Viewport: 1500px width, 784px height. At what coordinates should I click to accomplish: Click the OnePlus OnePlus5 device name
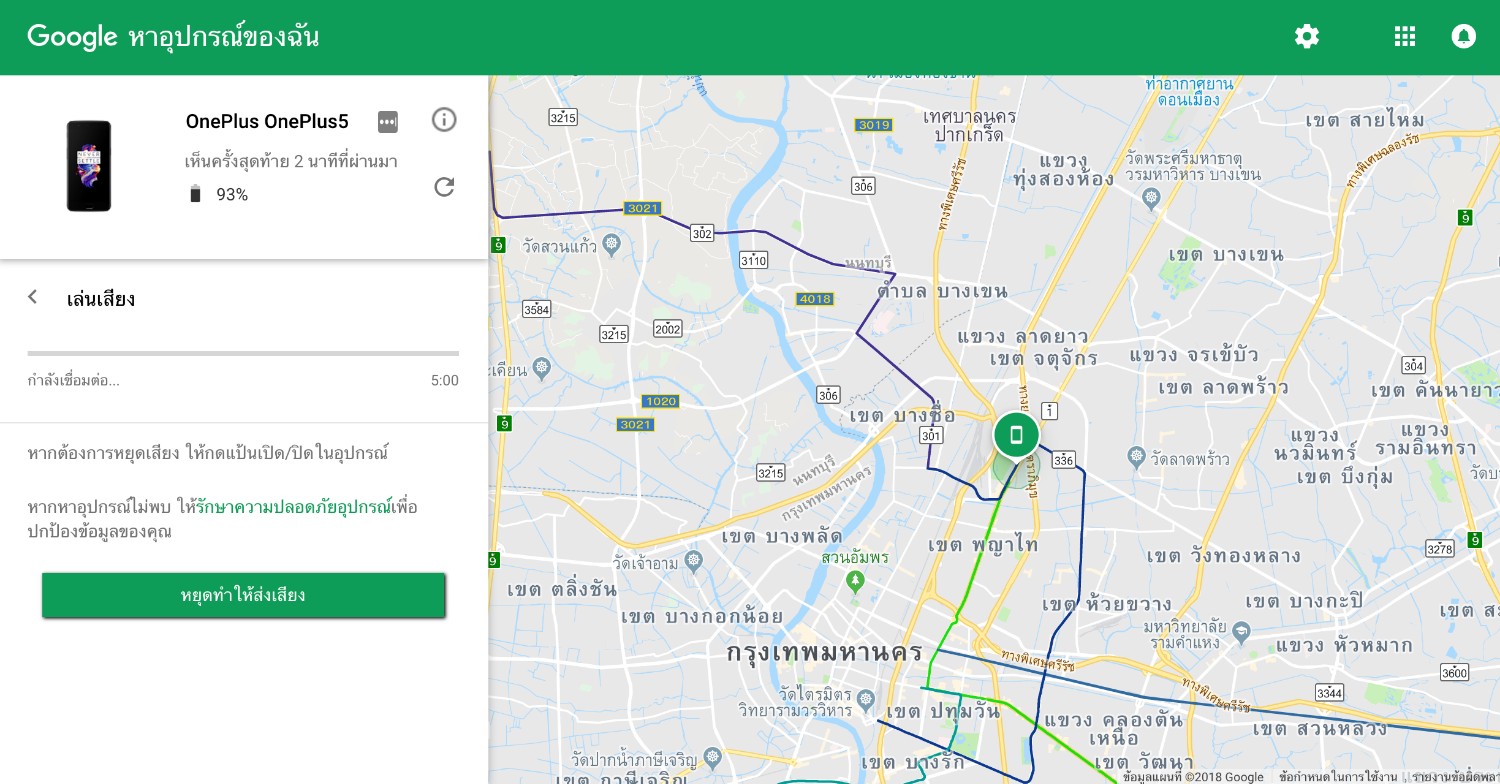click(267, 122)
